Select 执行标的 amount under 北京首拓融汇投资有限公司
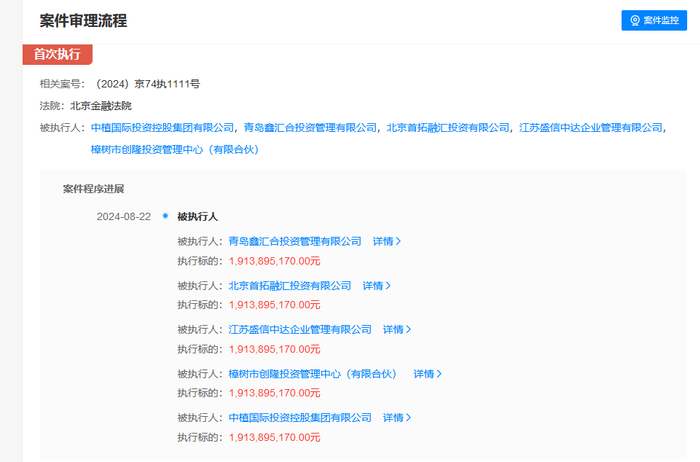This screenshot has height=462, width=700. pos(275,305)
